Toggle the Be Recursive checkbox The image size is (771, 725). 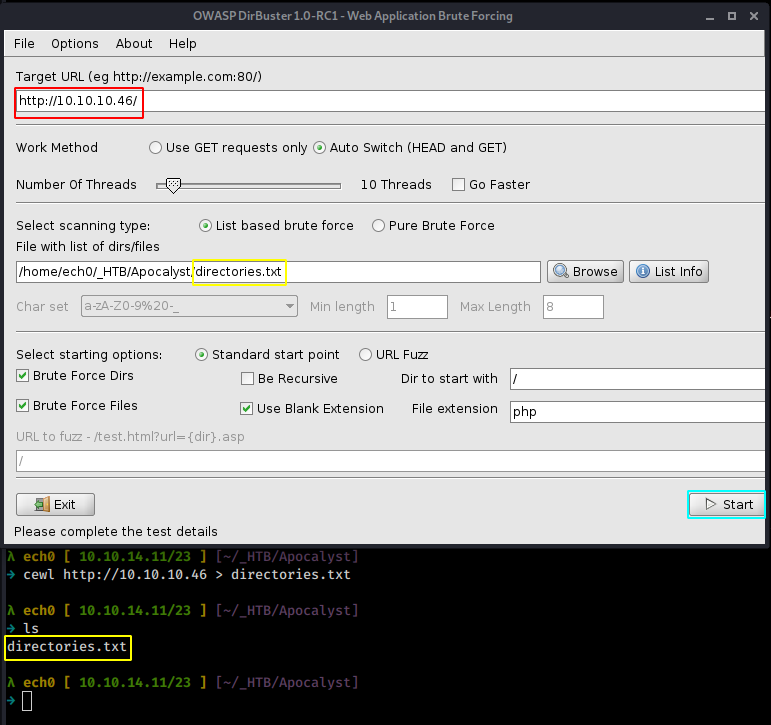248,379
